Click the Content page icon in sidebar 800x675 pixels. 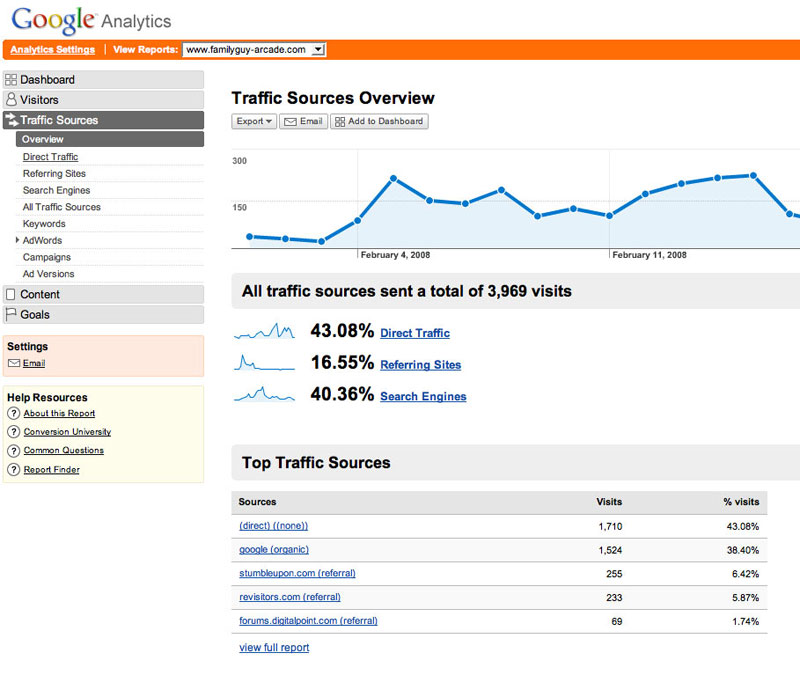tap(11, 294)
